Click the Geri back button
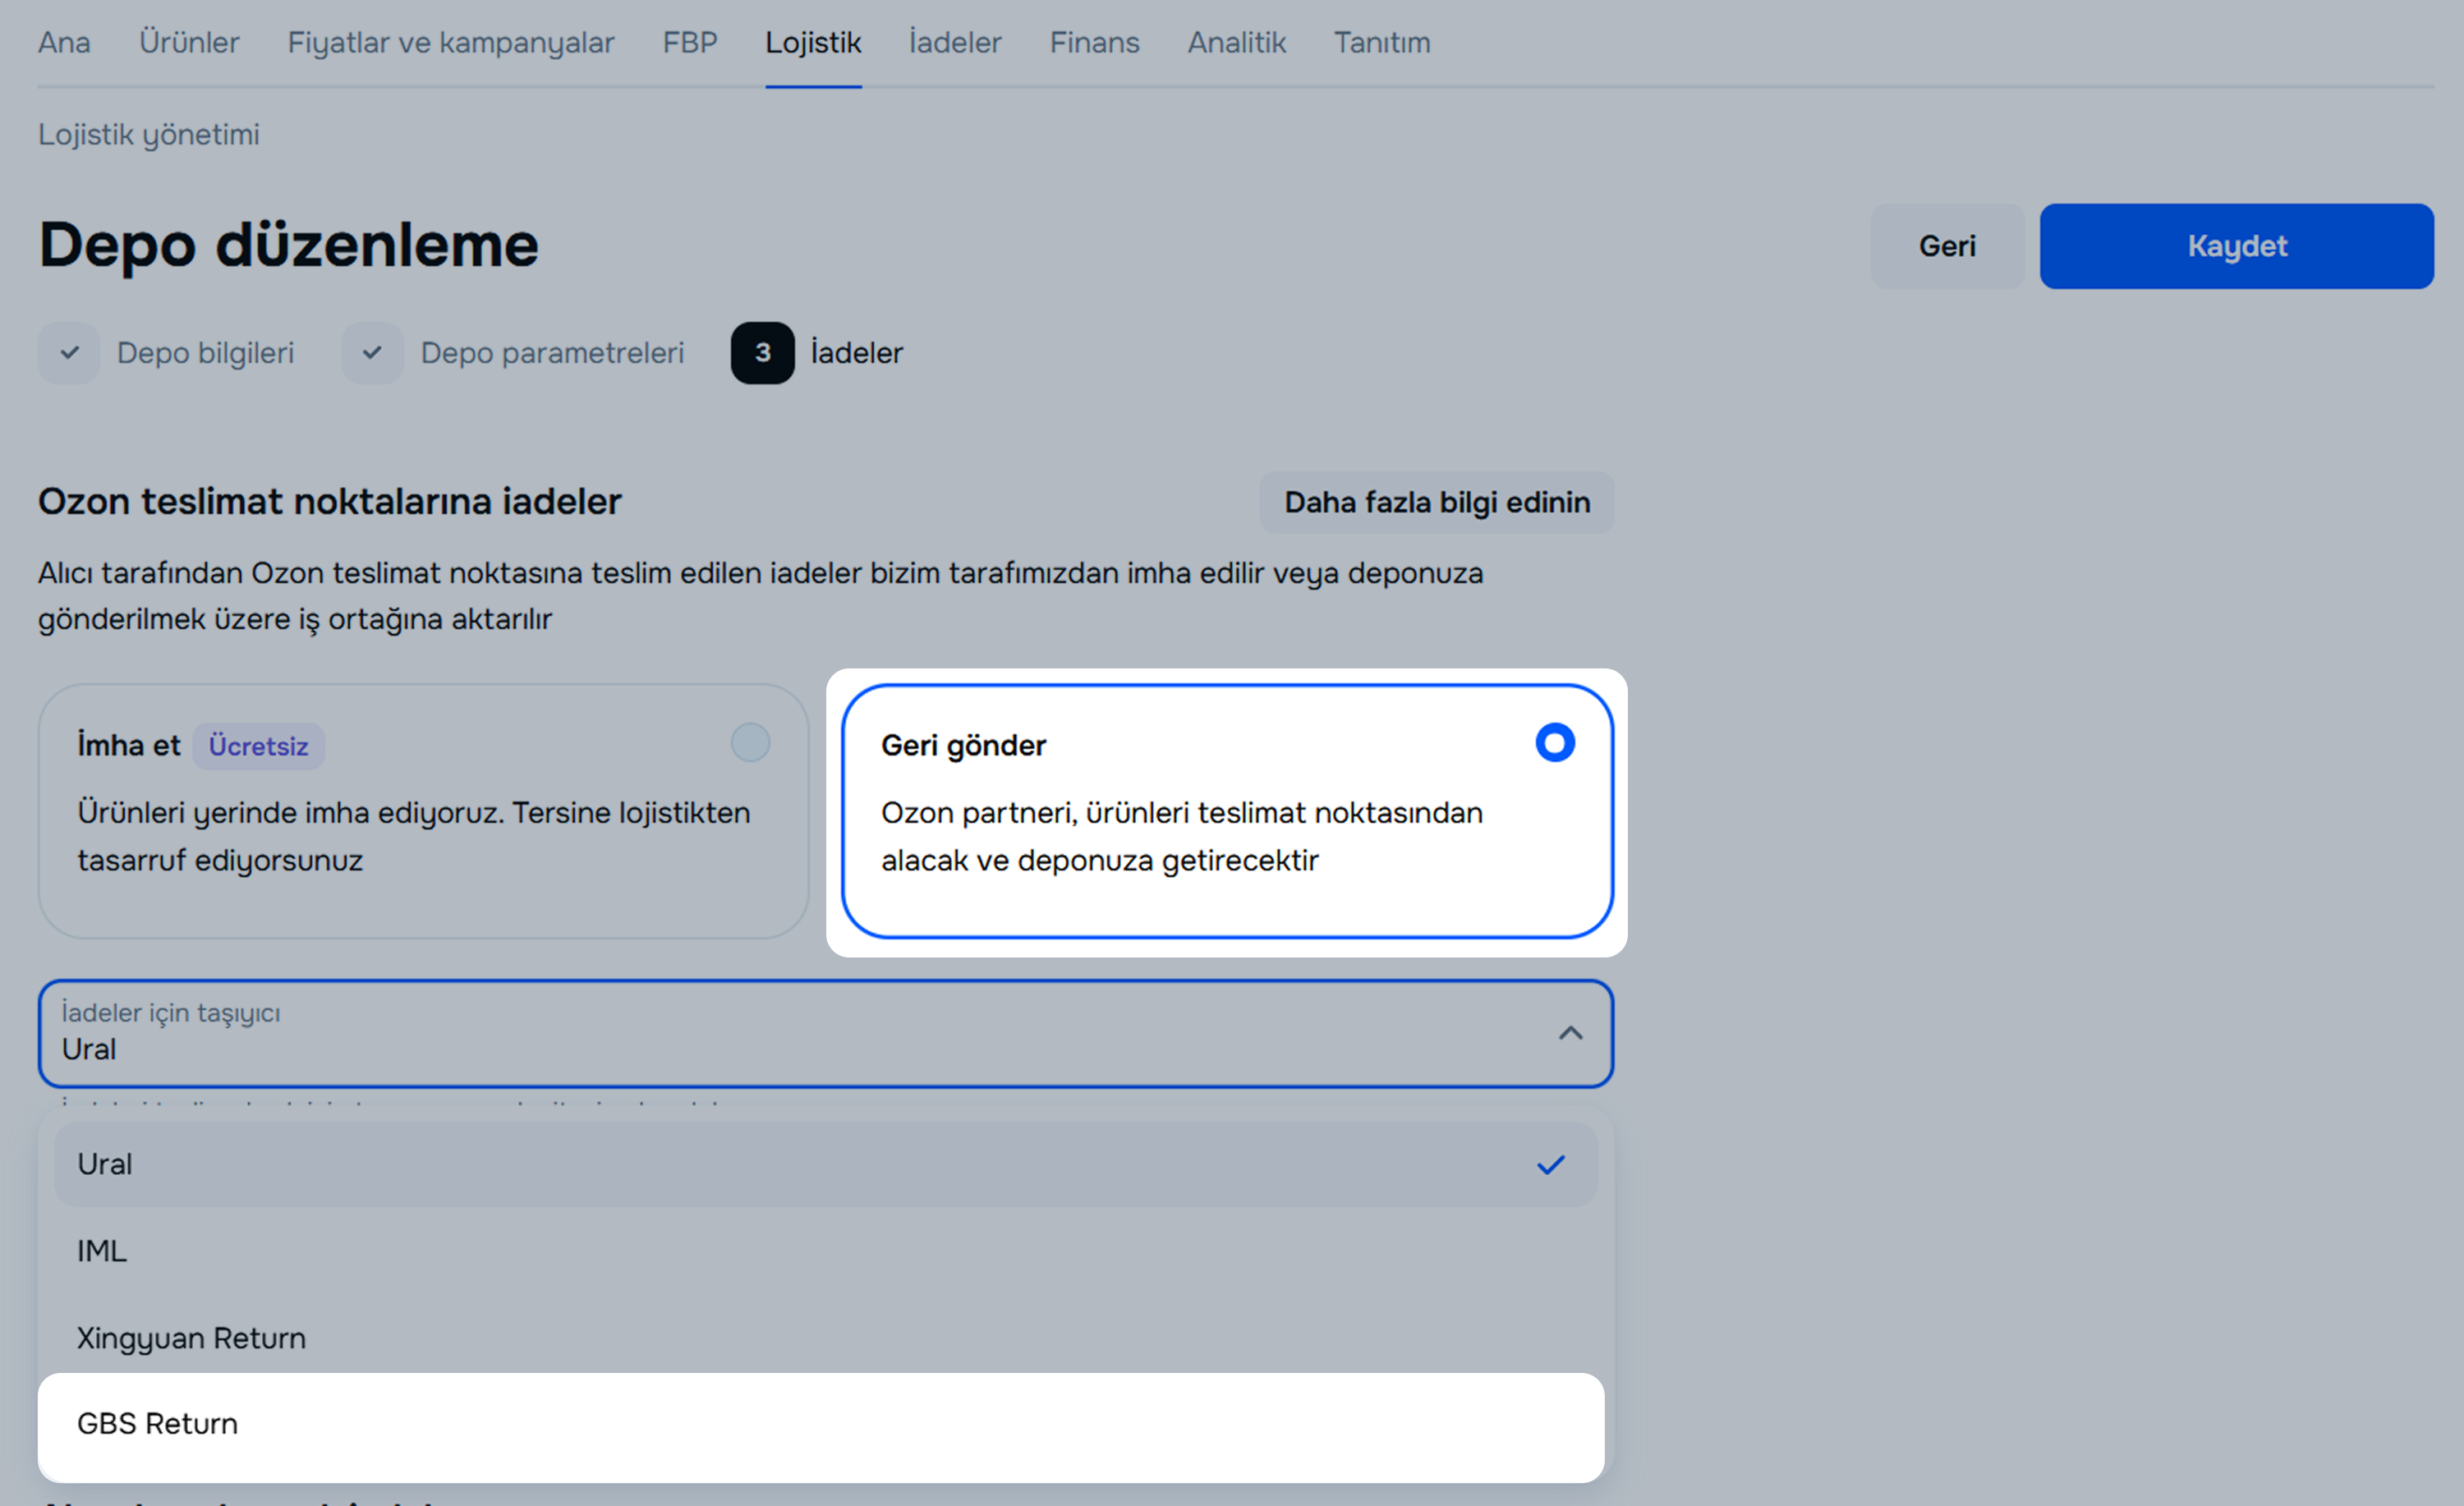Image resolution: width=2464 pixels, height=1506 pixels. (1946, 246)
